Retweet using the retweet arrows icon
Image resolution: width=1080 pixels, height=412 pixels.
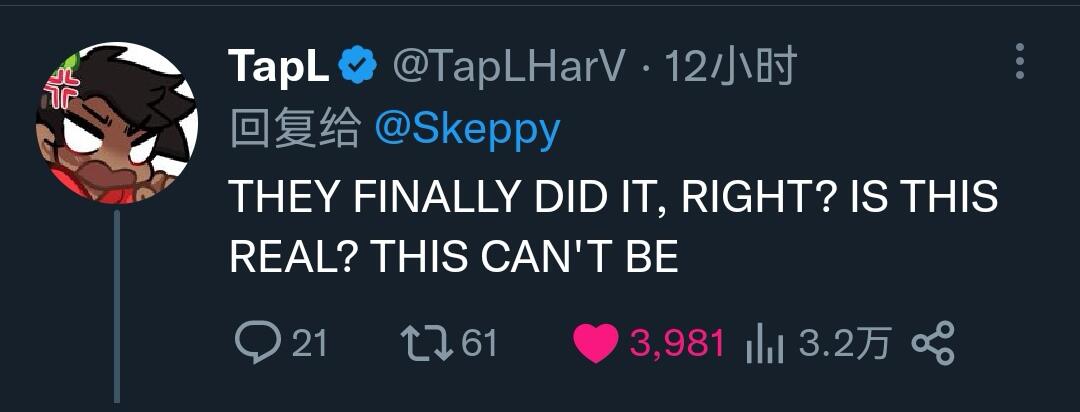[427, 342]
